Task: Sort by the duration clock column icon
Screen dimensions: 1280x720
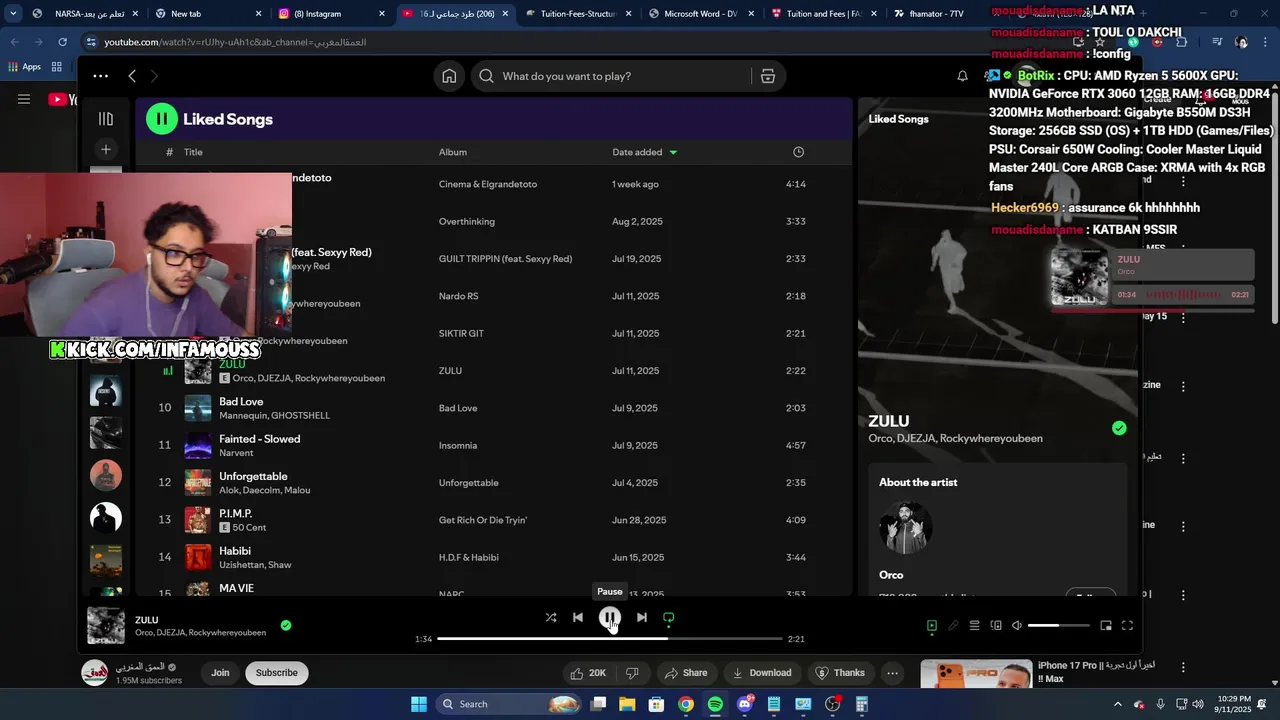Action: (798, 152)
